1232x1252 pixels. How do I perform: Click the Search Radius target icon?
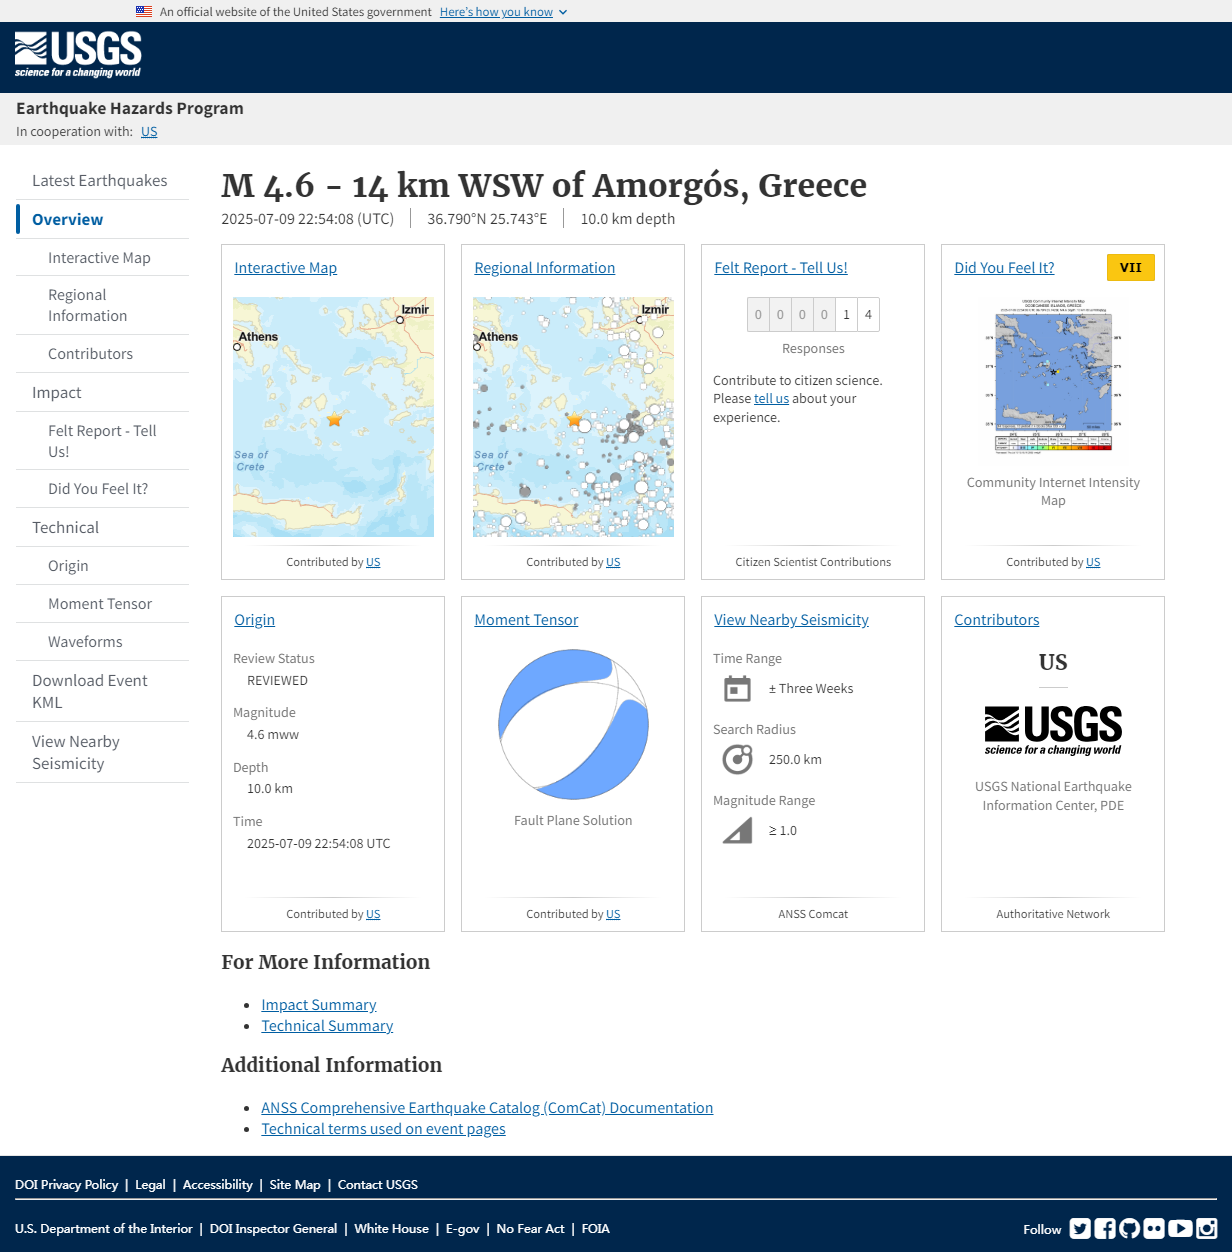pyautogui.click(x=737, y=760)
